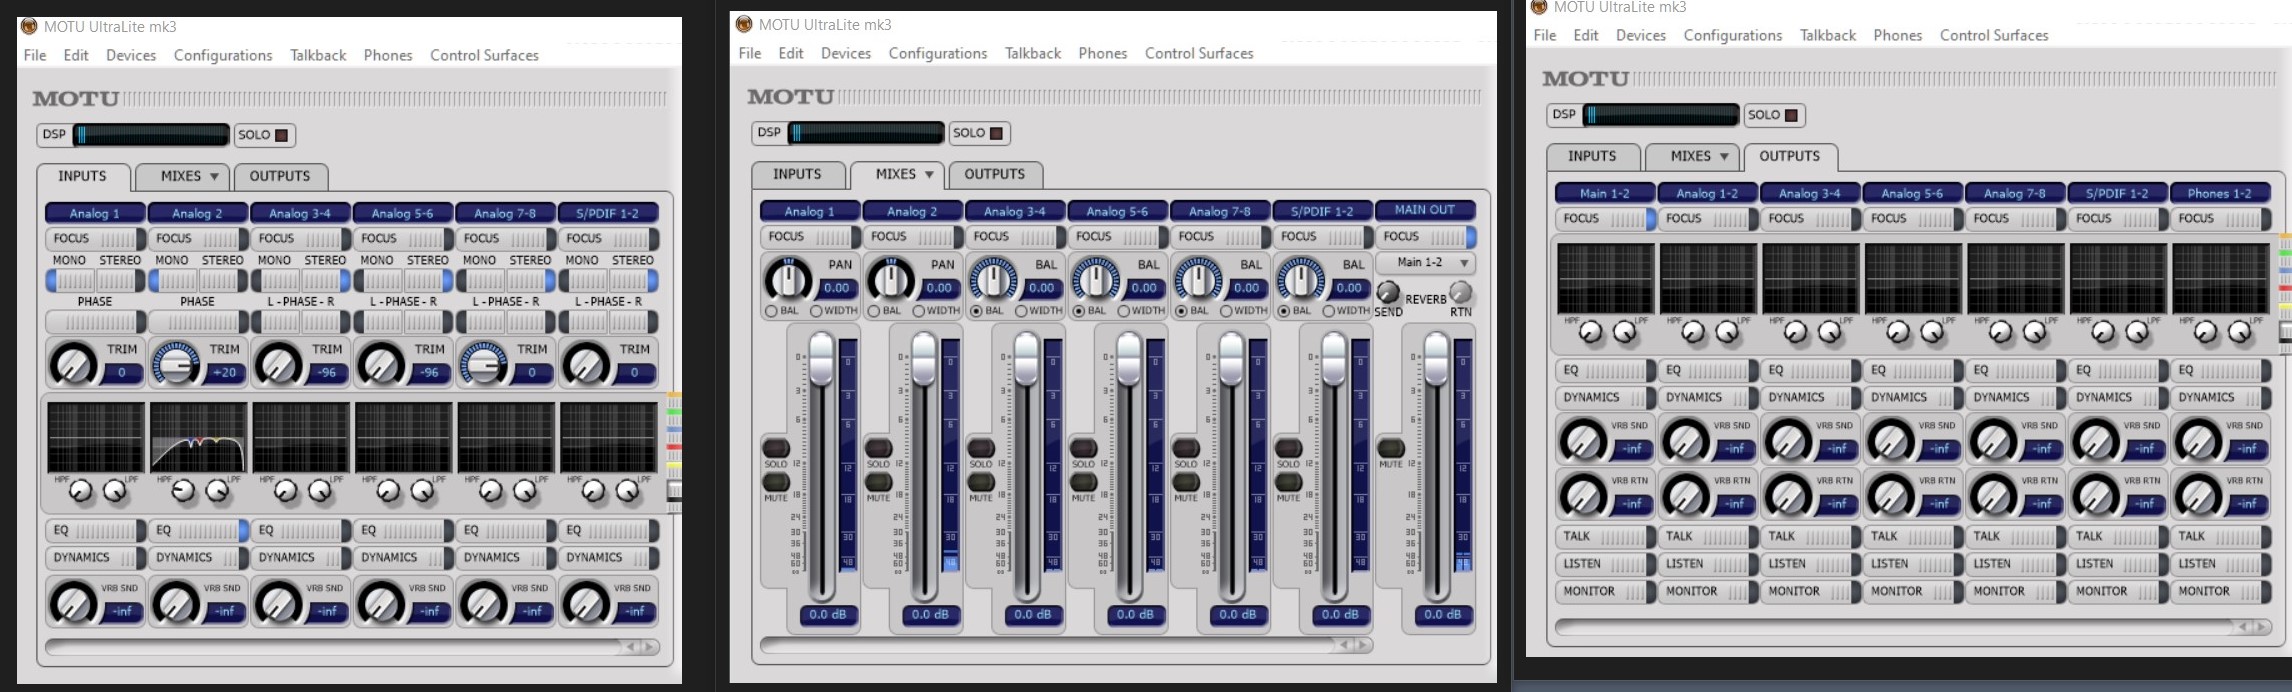
Task: Click the Analog 1 PAN knob, middle window
Action: pyautogui.click(x=788, y=278)
